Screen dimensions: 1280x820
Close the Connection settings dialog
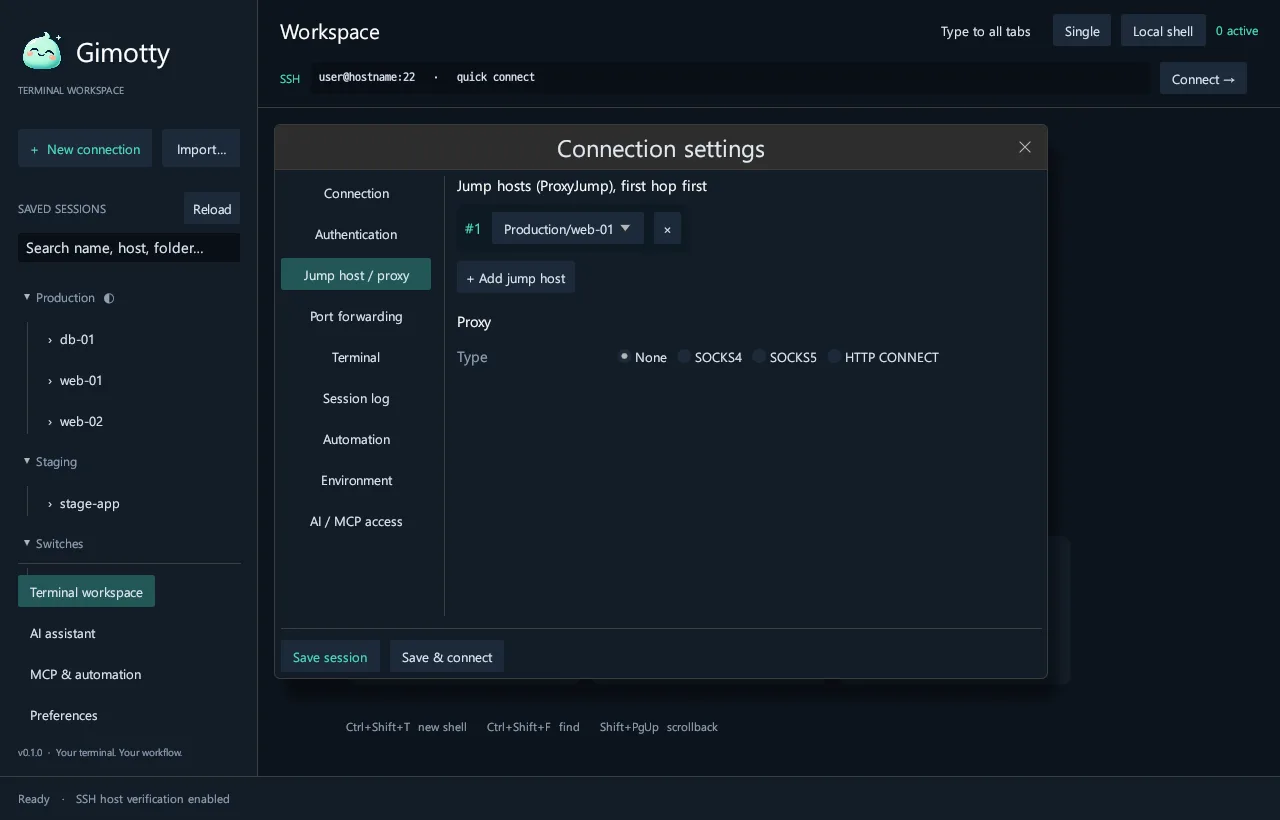coord(1025,147)
